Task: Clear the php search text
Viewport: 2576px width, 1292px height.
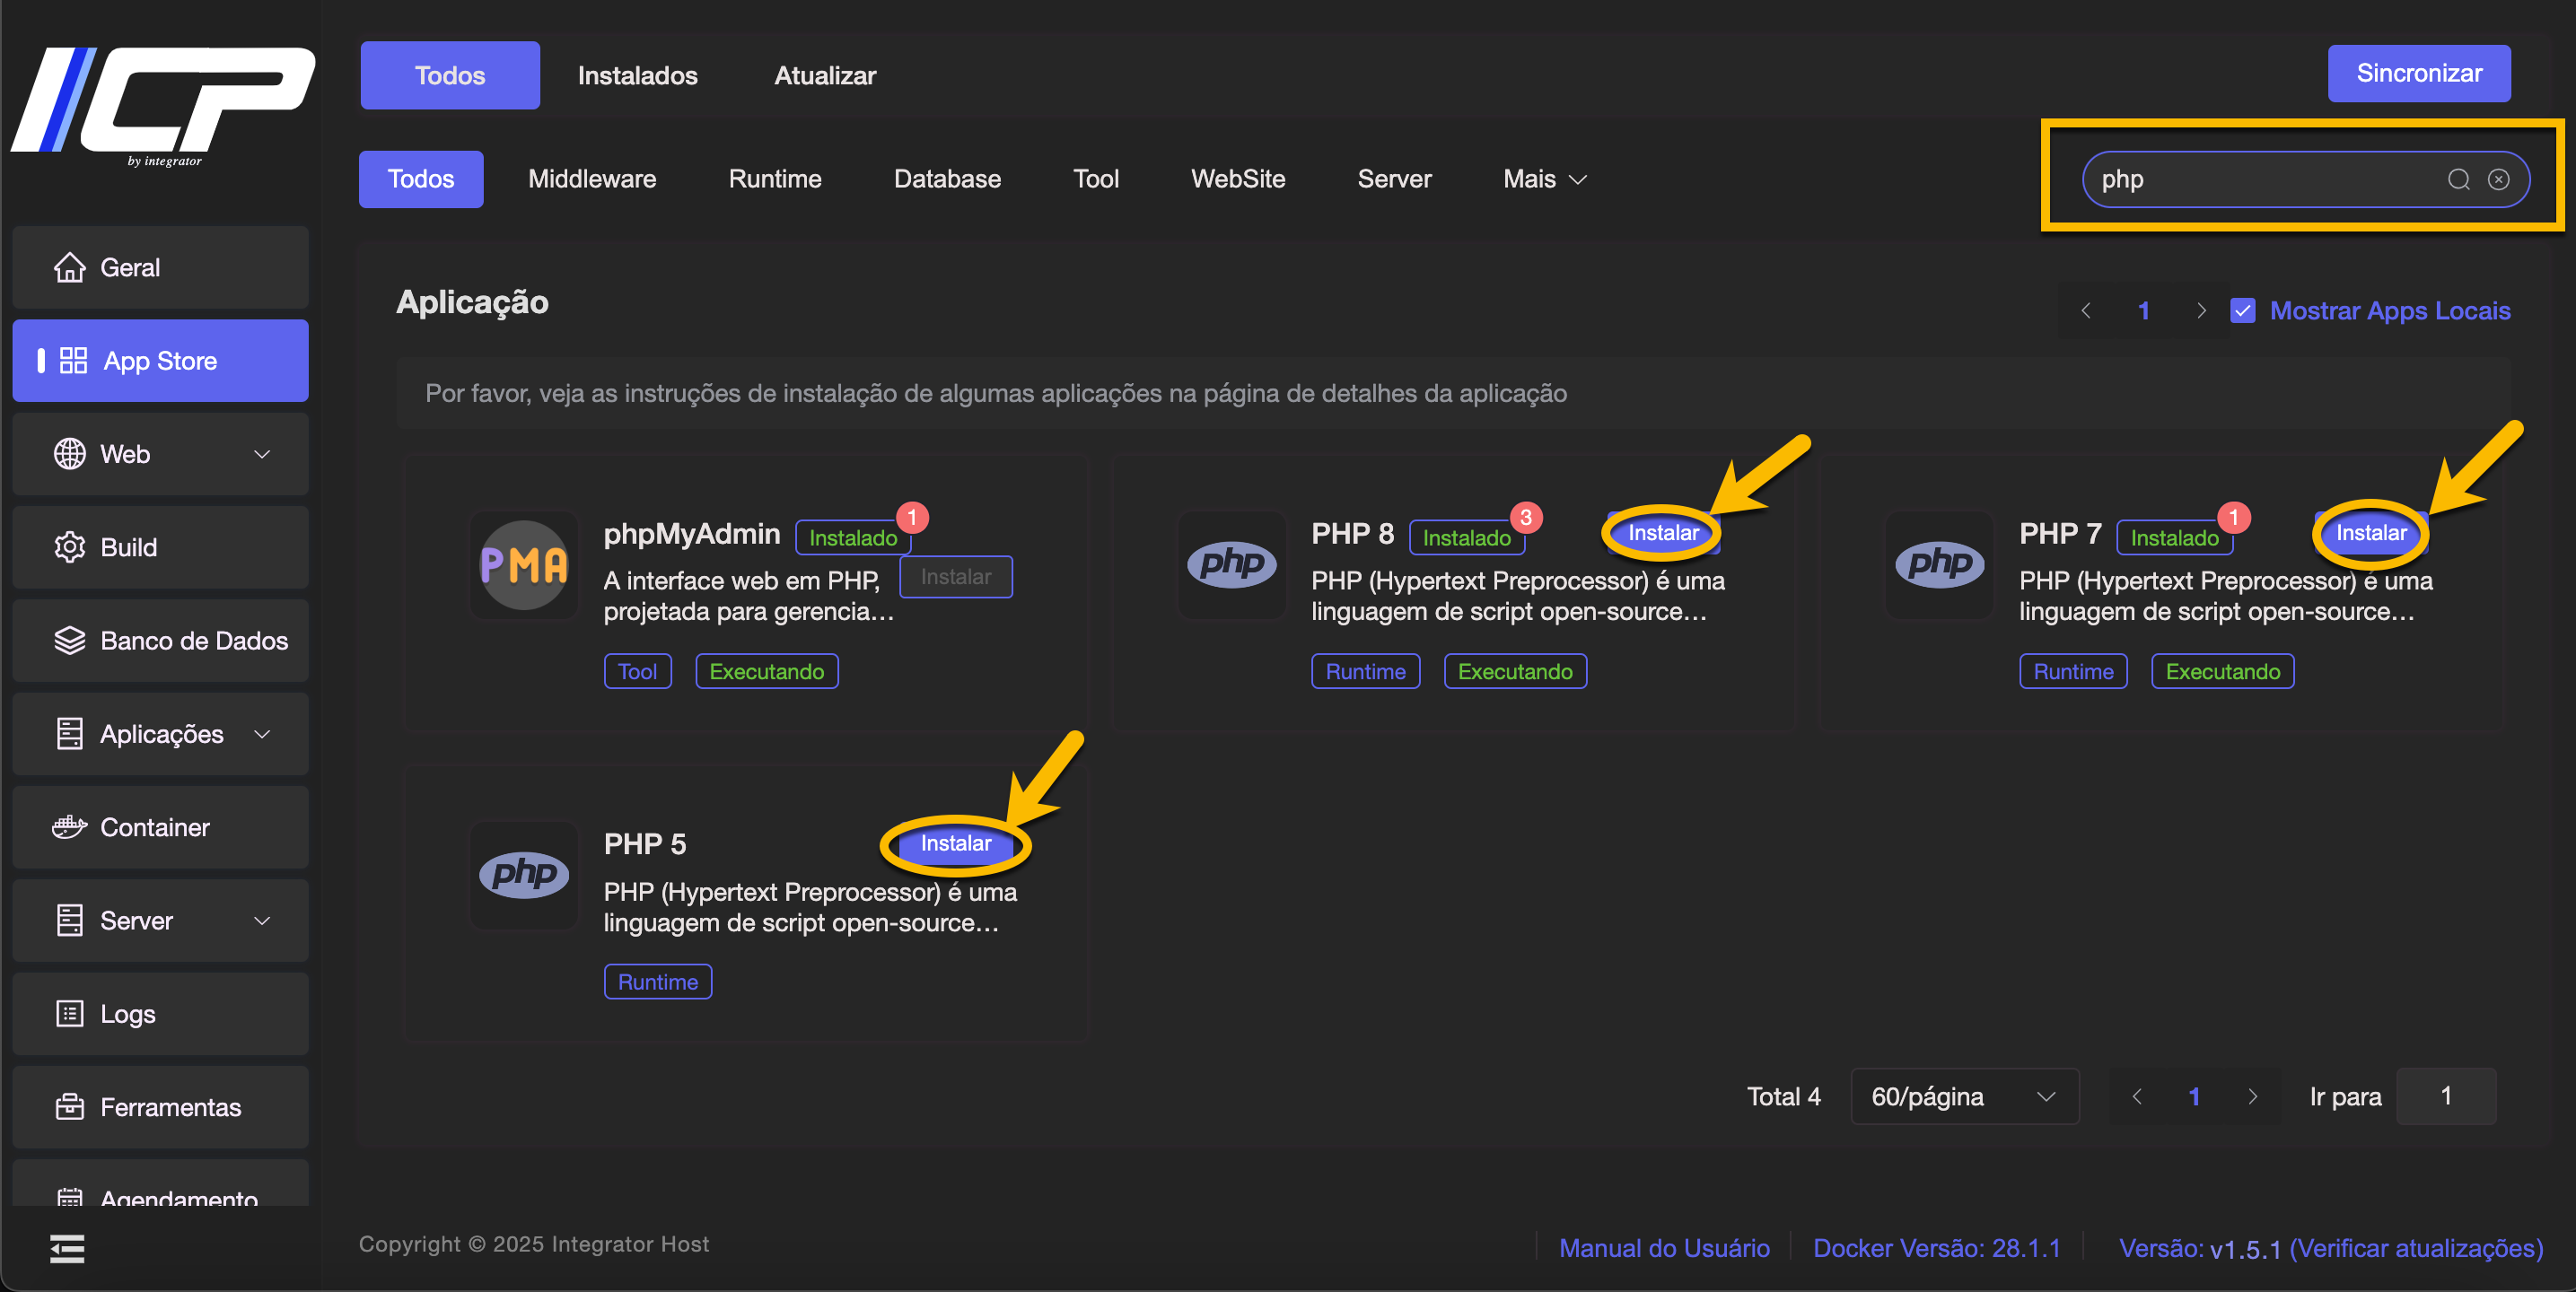Action: pos(2498,179)
